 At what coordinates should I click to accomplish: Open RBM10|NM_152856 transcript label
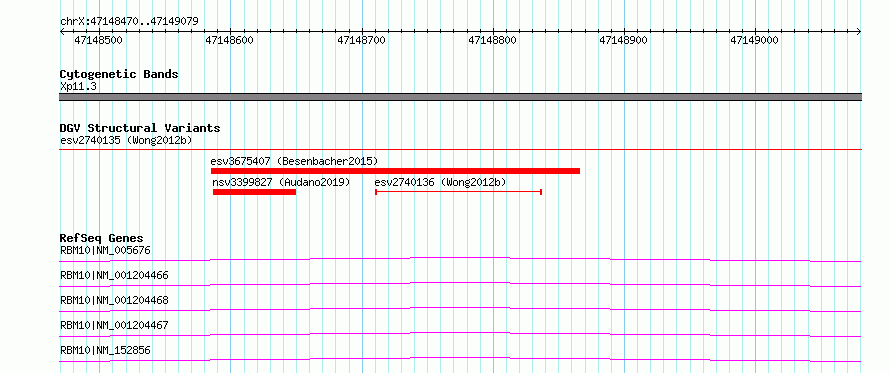point(105,350)
